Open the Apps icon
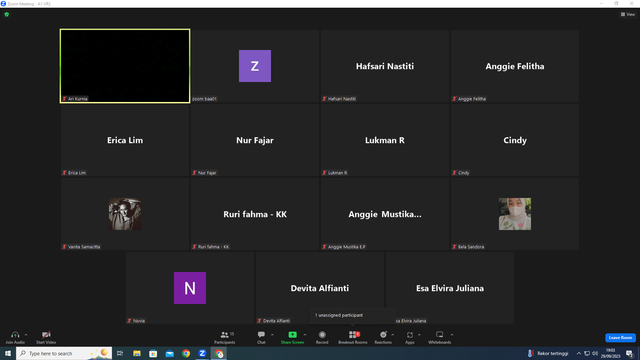640x360 pixels. pos(410,335)
